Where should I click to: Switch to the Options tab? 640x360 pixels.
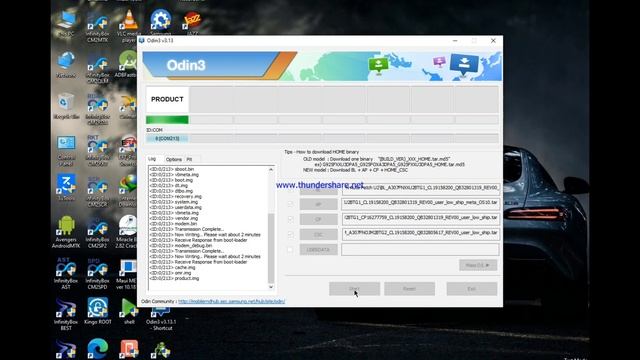point(173,159)
